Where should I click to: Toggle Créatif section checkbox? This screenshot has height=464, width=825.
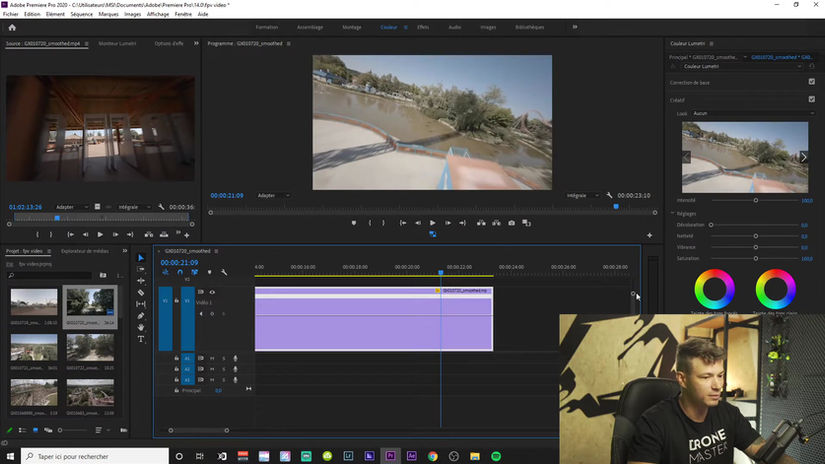(811, 99)
